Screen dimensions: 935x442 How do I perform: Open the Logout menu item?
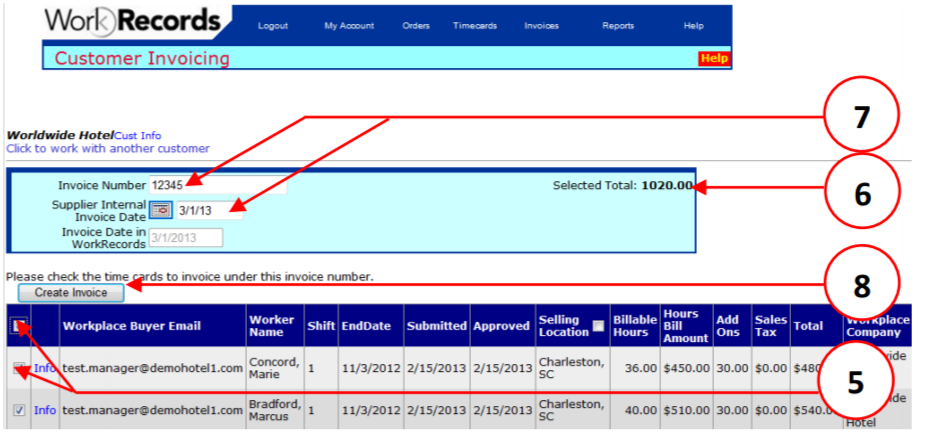(273, 26)
